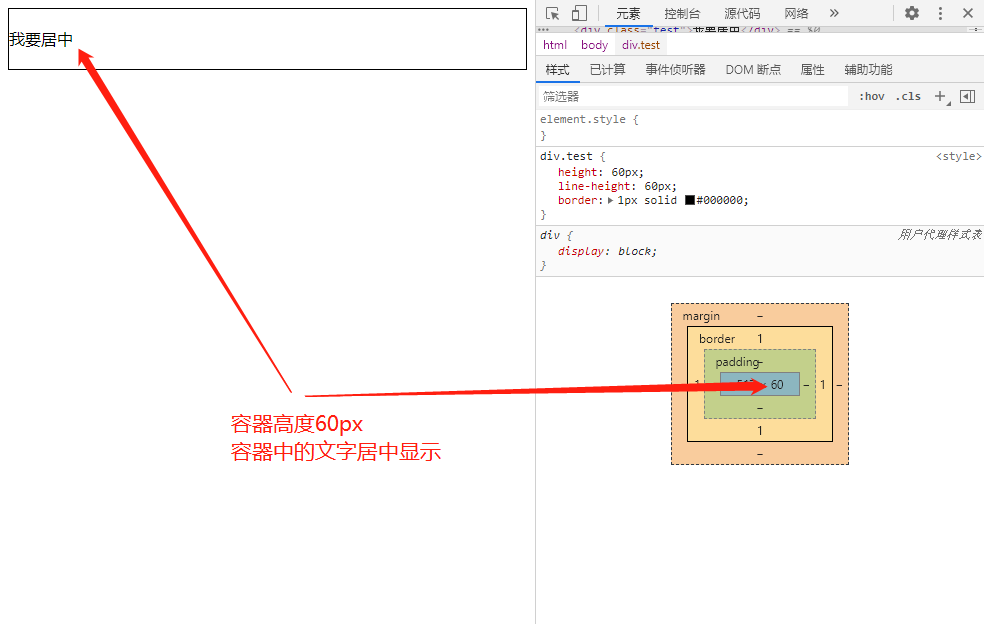Click the more panels chevron icon

click(836, 12)
